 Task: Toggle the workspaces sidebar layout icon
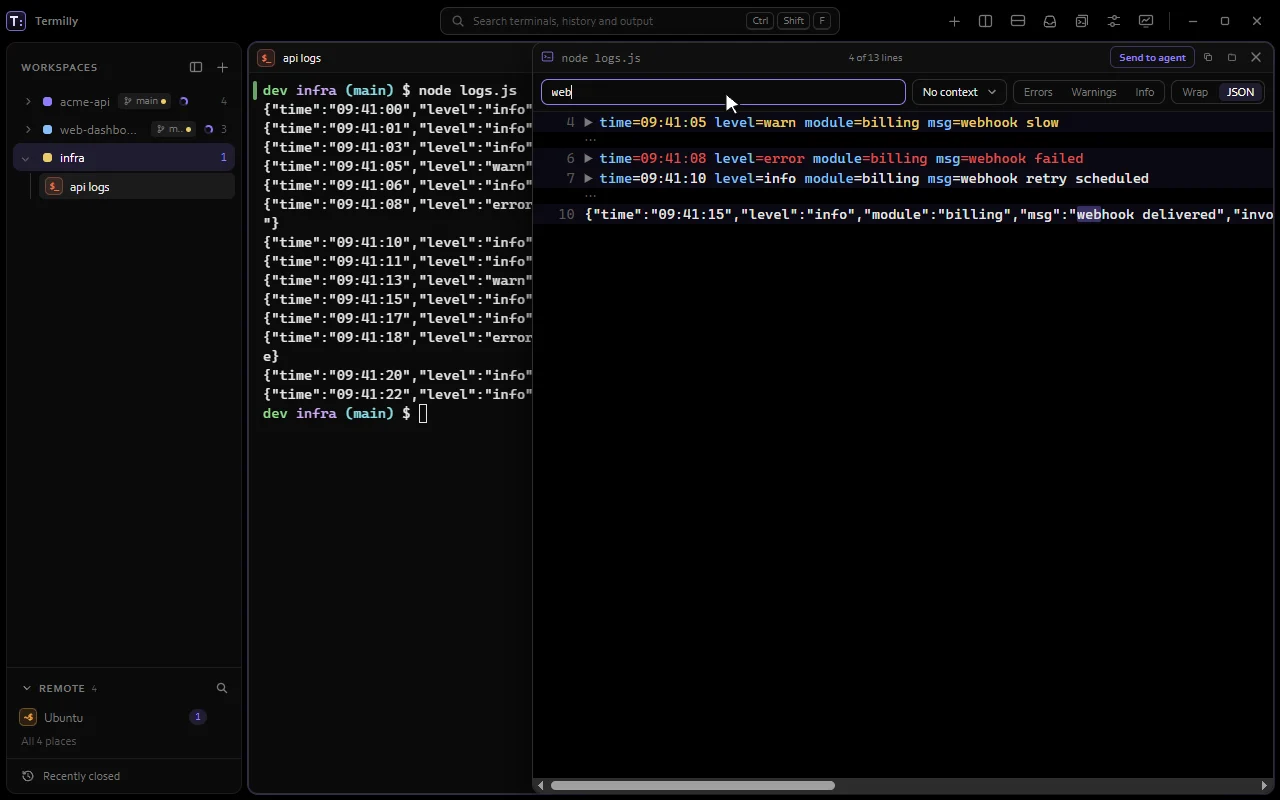coord(196,67)
